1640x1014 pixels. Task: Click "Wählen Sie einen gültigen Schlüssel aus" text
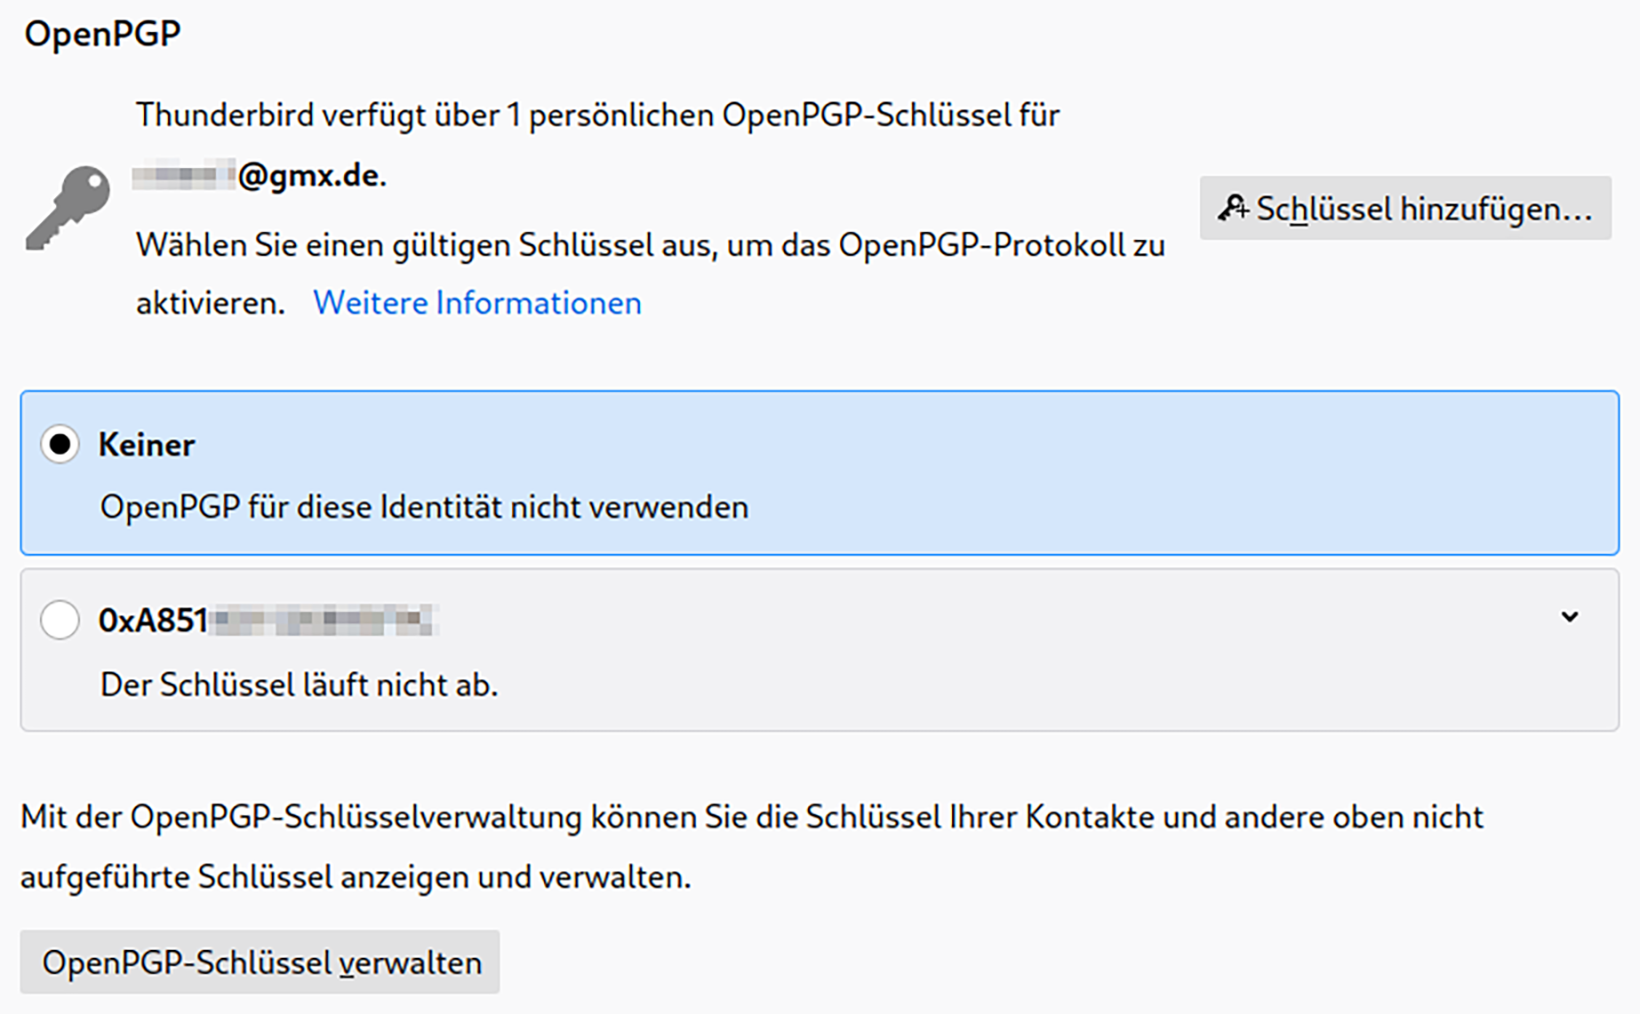[650, 245]
